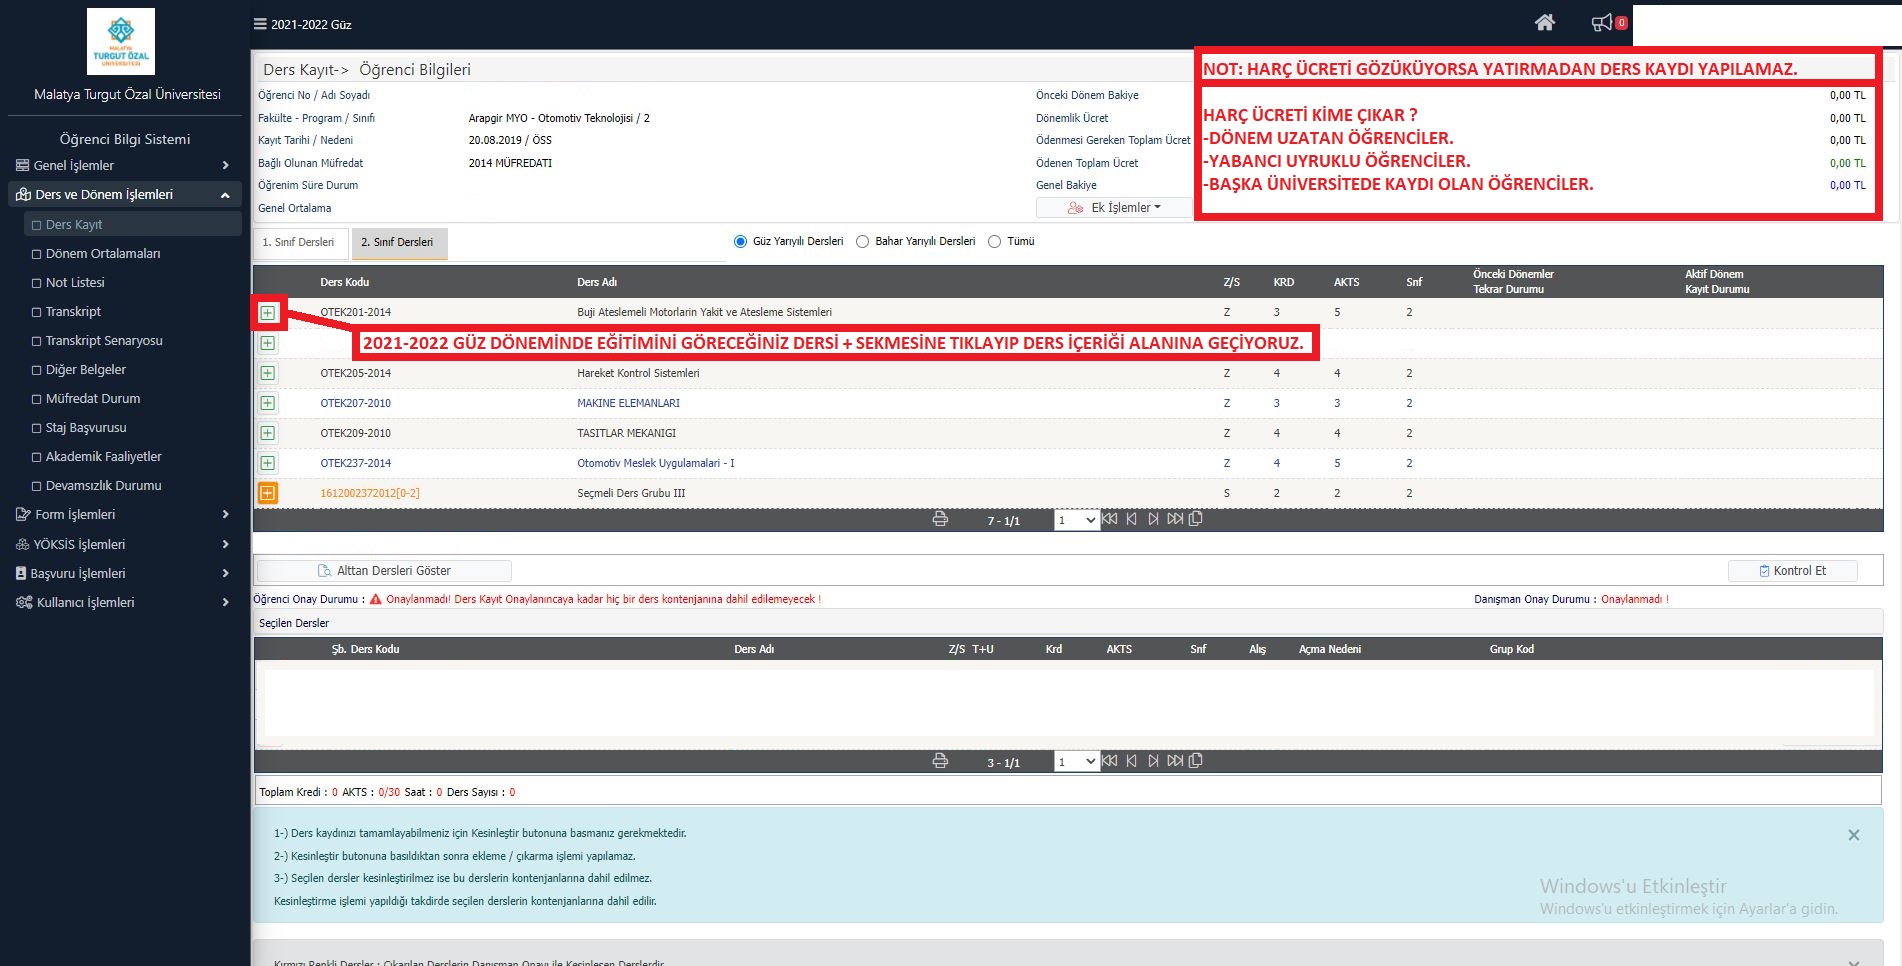Viewport: 1902px width, 966px height.
Task: Open page number dropdown in course list pager
Action: [x=1076, y=520]
